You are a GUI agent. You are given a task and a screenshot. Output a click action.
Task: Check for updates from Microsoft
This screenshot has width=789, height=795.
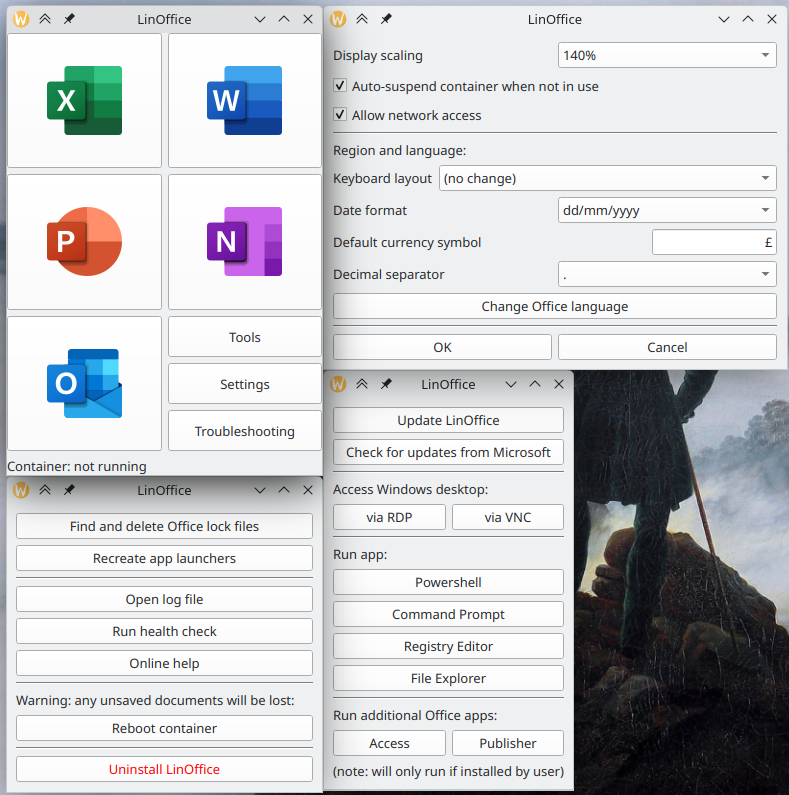point(448,452)
